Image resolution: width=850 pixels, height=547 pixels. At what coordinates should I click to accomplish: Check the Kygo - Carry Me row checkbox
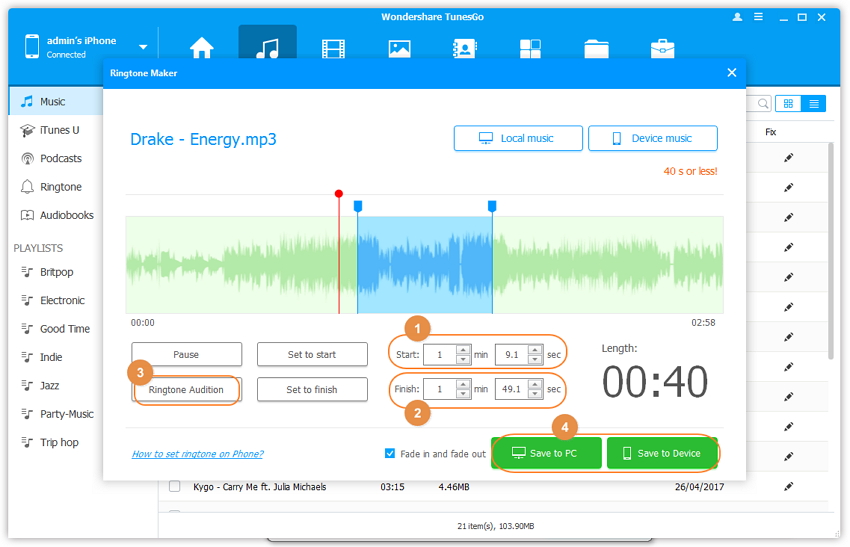[x=174, y=487]
